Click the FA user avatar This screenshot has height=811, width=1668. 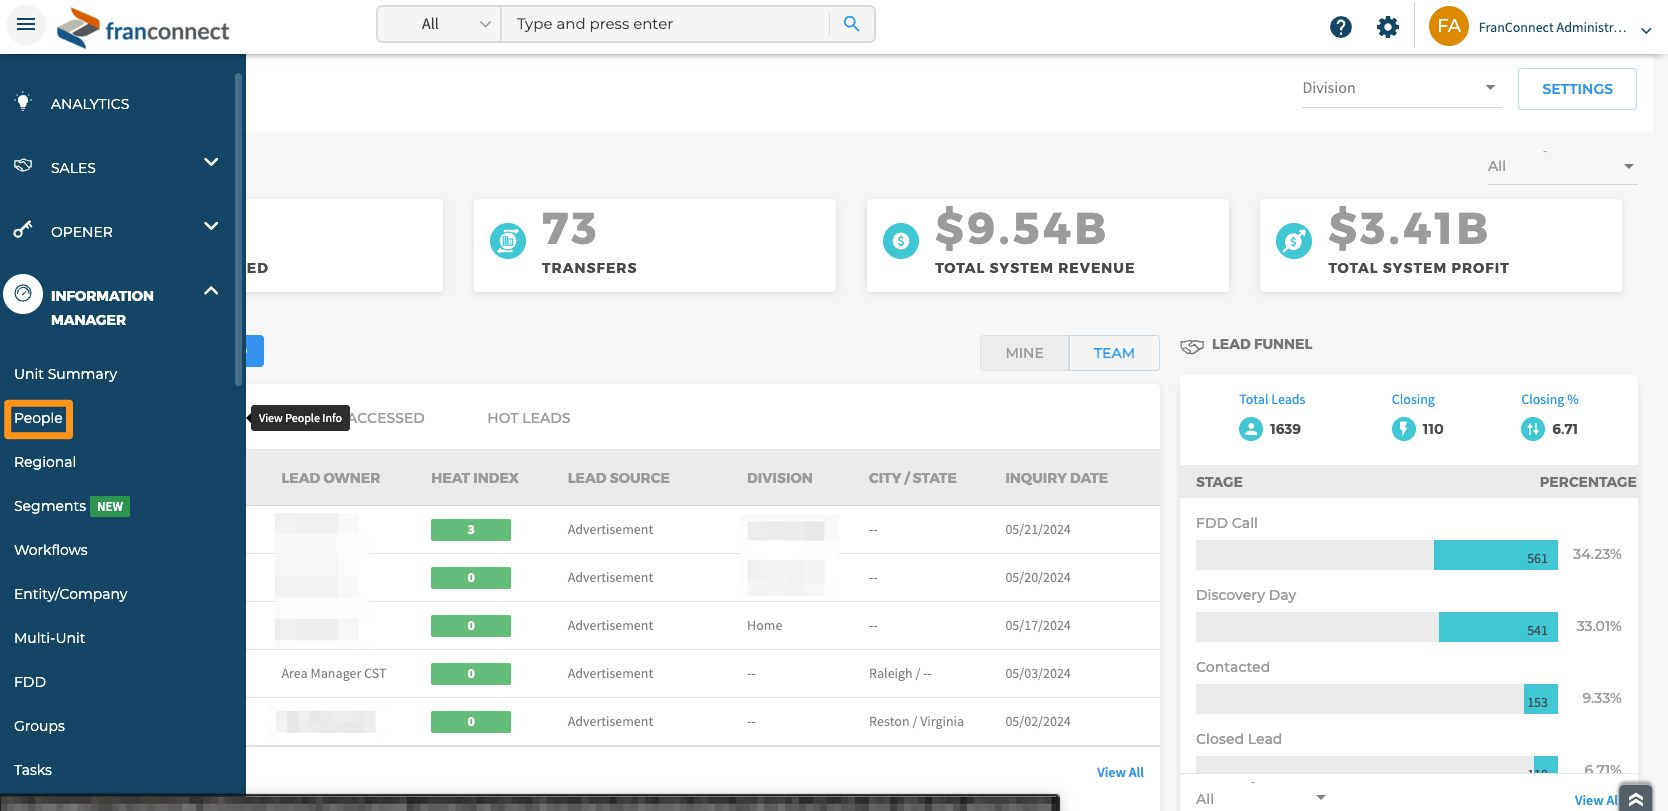[1449, 26]
